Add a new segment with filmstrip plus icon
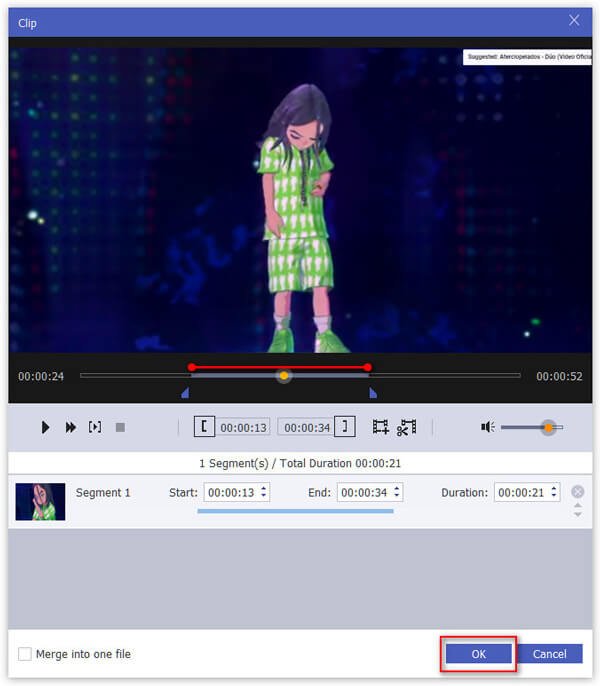 coord(380,427)
